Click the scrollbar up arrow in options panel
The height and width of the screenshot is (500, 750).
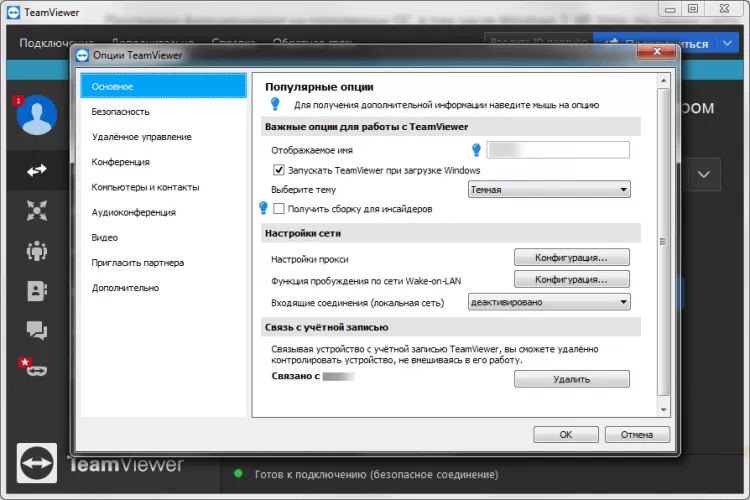[x=663, y=80]
